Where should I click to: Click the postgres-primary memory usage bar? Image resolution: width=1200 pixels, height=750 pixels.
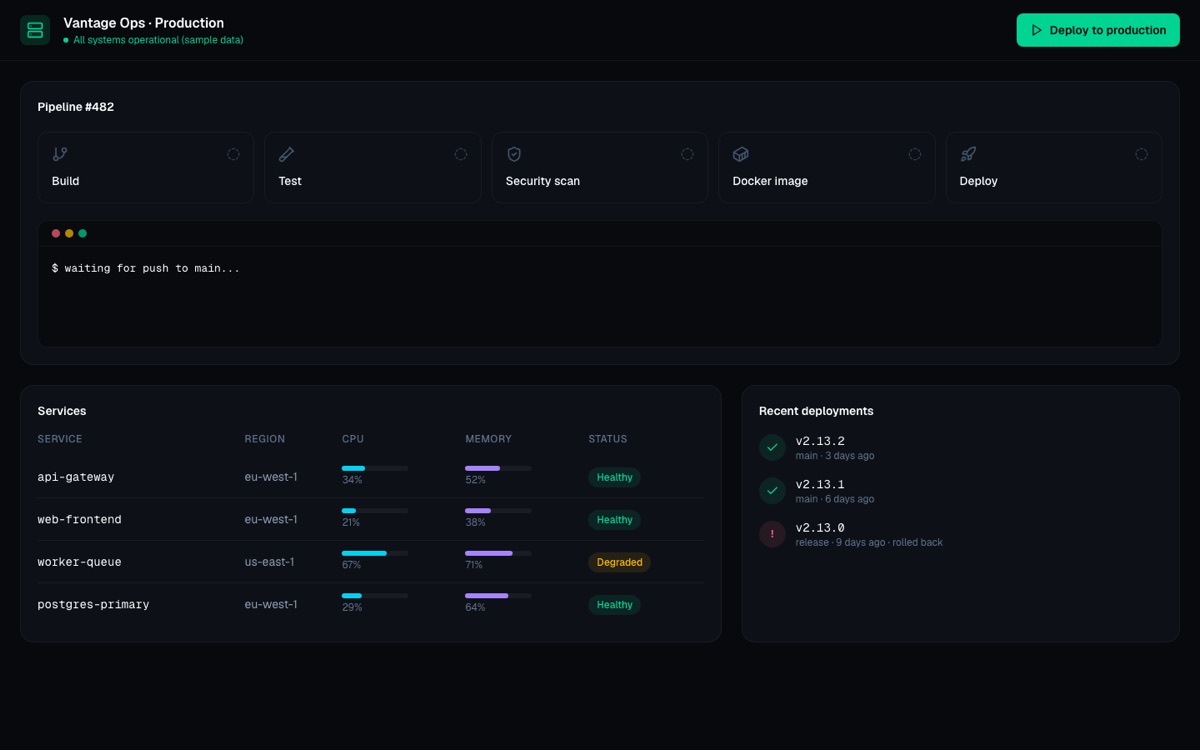point(498,595)
